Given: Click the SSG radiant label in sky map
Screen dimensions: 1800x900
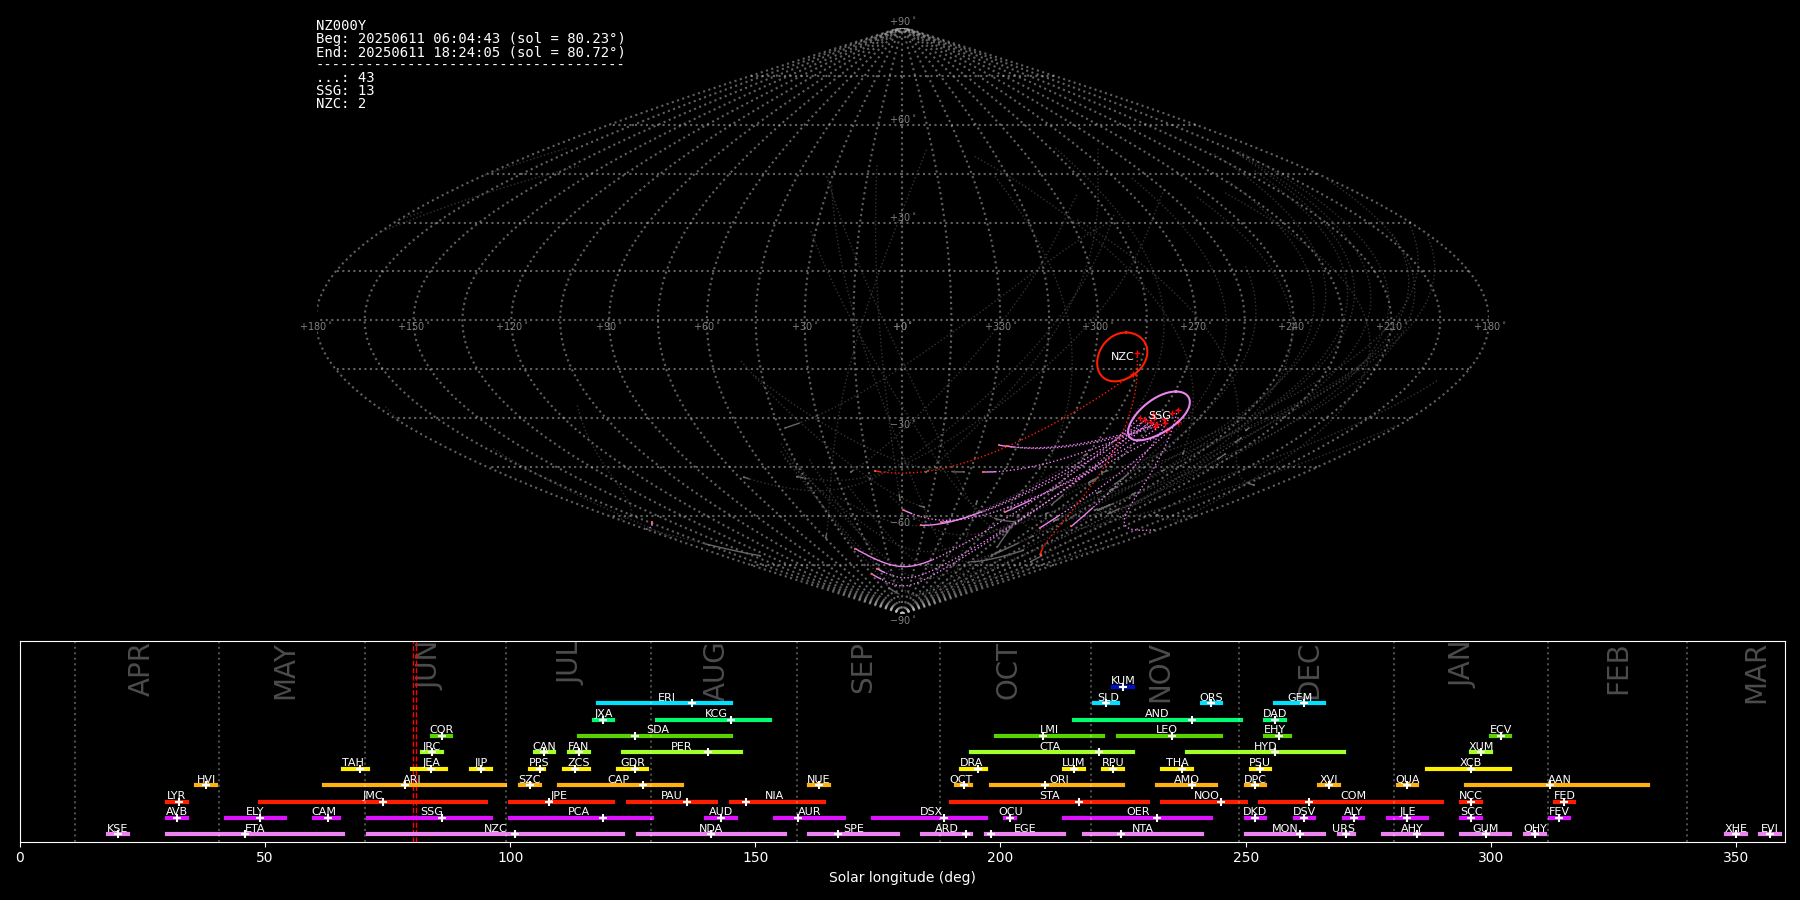Looking at the screenshot, I should [x=1159, y=416].
